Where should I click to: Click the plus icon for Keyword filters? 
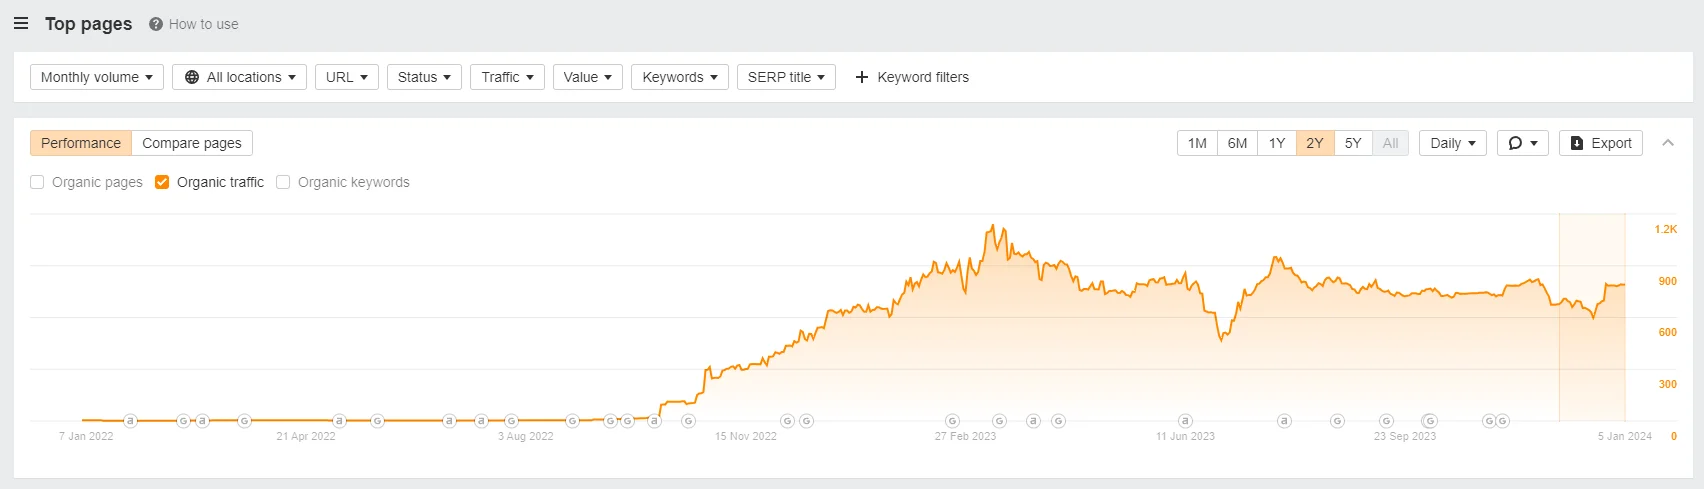pyautogui.click(x=862, y=77)
